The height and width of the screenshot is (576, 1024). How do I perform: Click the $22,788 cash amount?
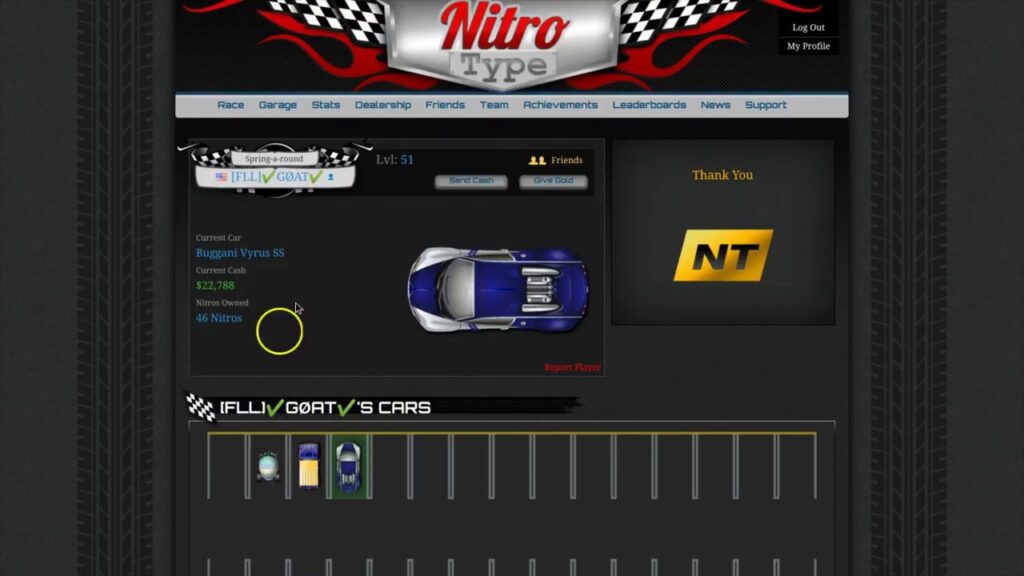click(215, 285)
